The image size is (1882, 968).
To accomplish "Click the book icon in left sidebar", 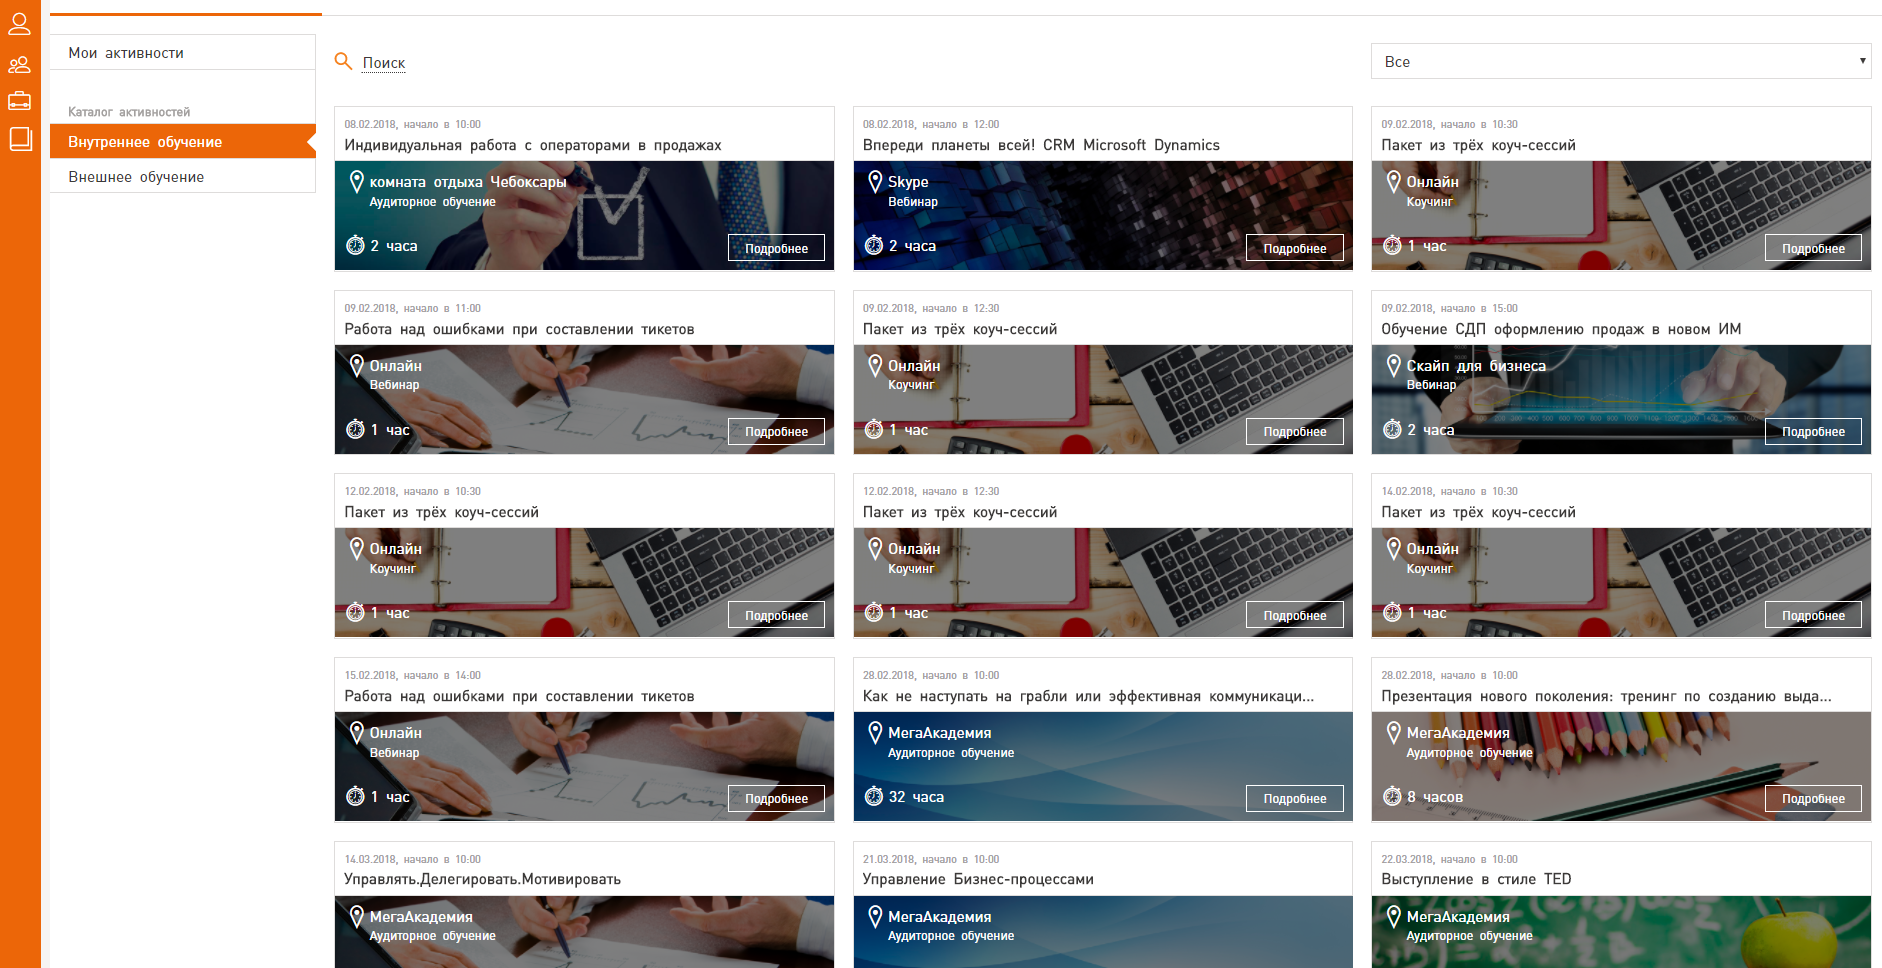I will [19, 139].
